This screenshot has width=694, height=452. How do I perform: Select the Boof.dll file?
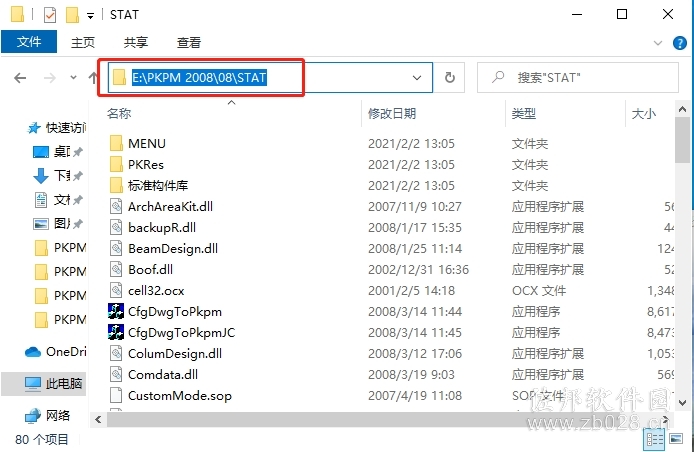[x=150, y=270]
